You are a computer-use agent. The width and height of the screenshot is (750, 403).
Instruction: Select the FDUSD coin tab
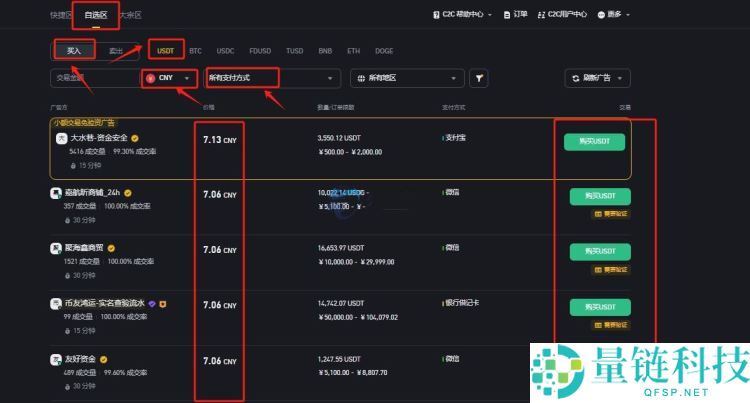point(260,51)
